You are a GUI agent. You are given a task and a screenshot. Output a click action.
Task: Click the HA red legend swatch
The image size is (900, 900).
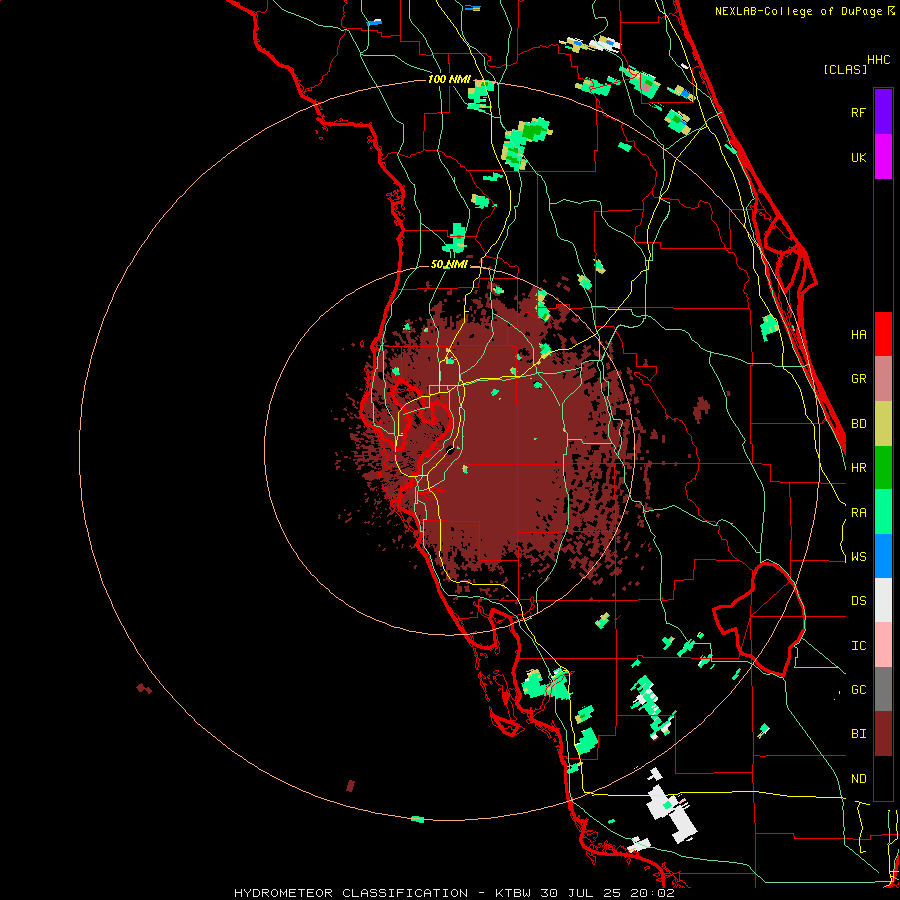pyautogui.click(x=883, y=334)
